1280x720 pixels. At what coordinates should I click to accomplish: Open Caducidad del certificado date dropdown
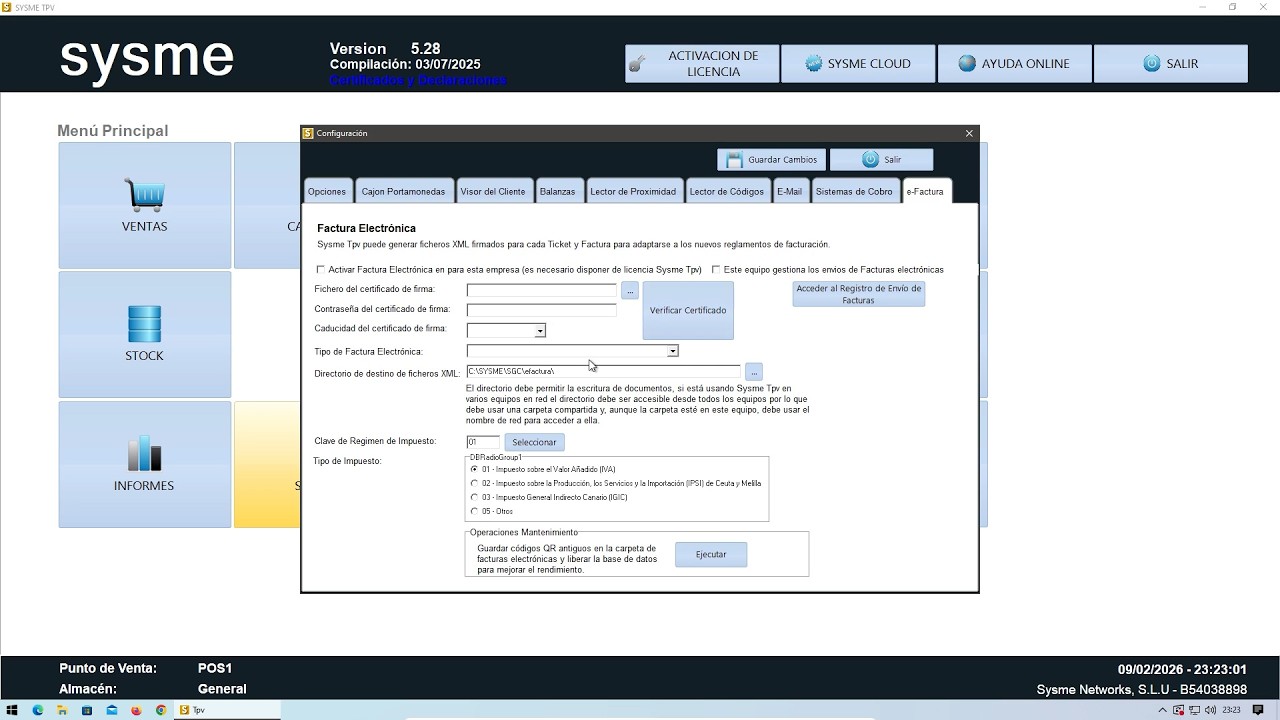tap(540, 331)
